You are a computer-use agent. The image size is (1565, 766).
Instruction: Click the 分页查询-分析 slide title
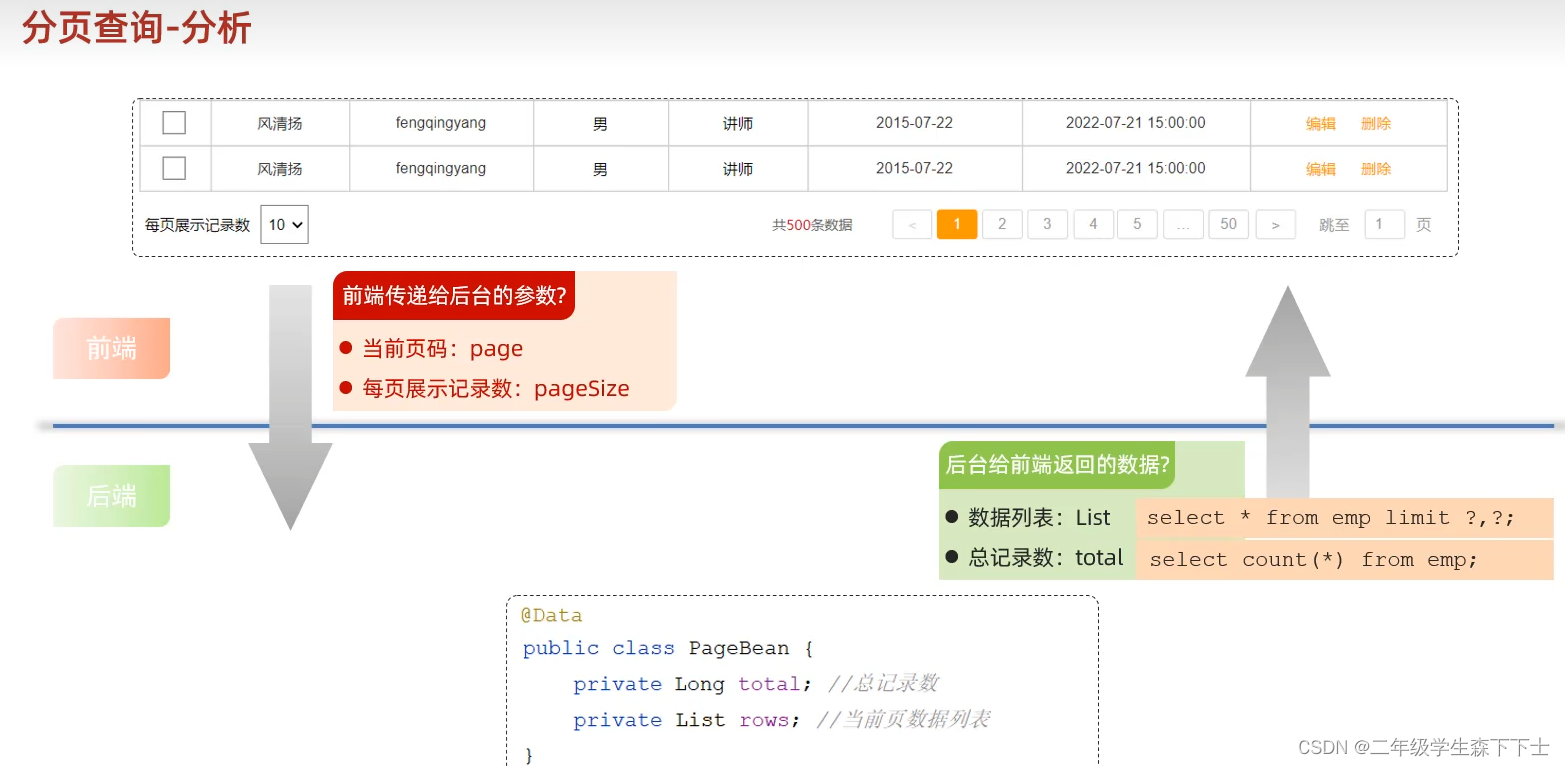(x=136, y=28)
